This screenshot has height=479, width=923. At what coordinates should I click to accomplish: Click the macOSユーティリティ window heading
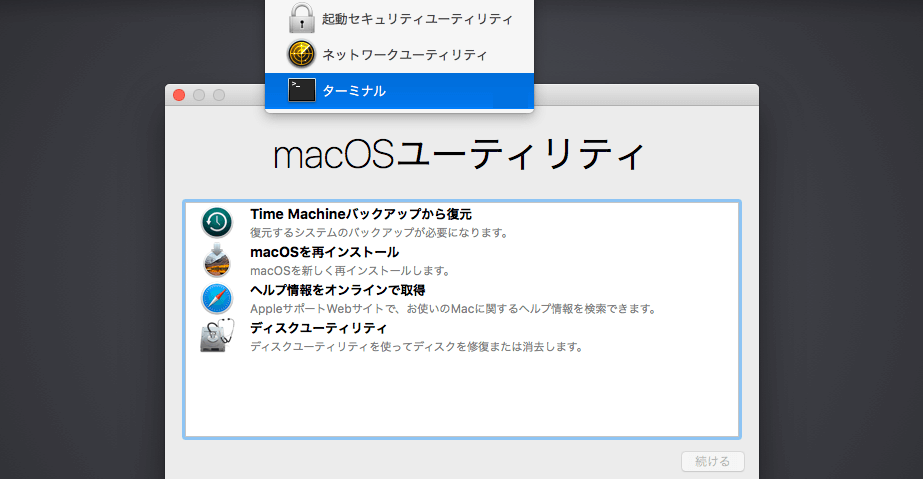(460, 155)
